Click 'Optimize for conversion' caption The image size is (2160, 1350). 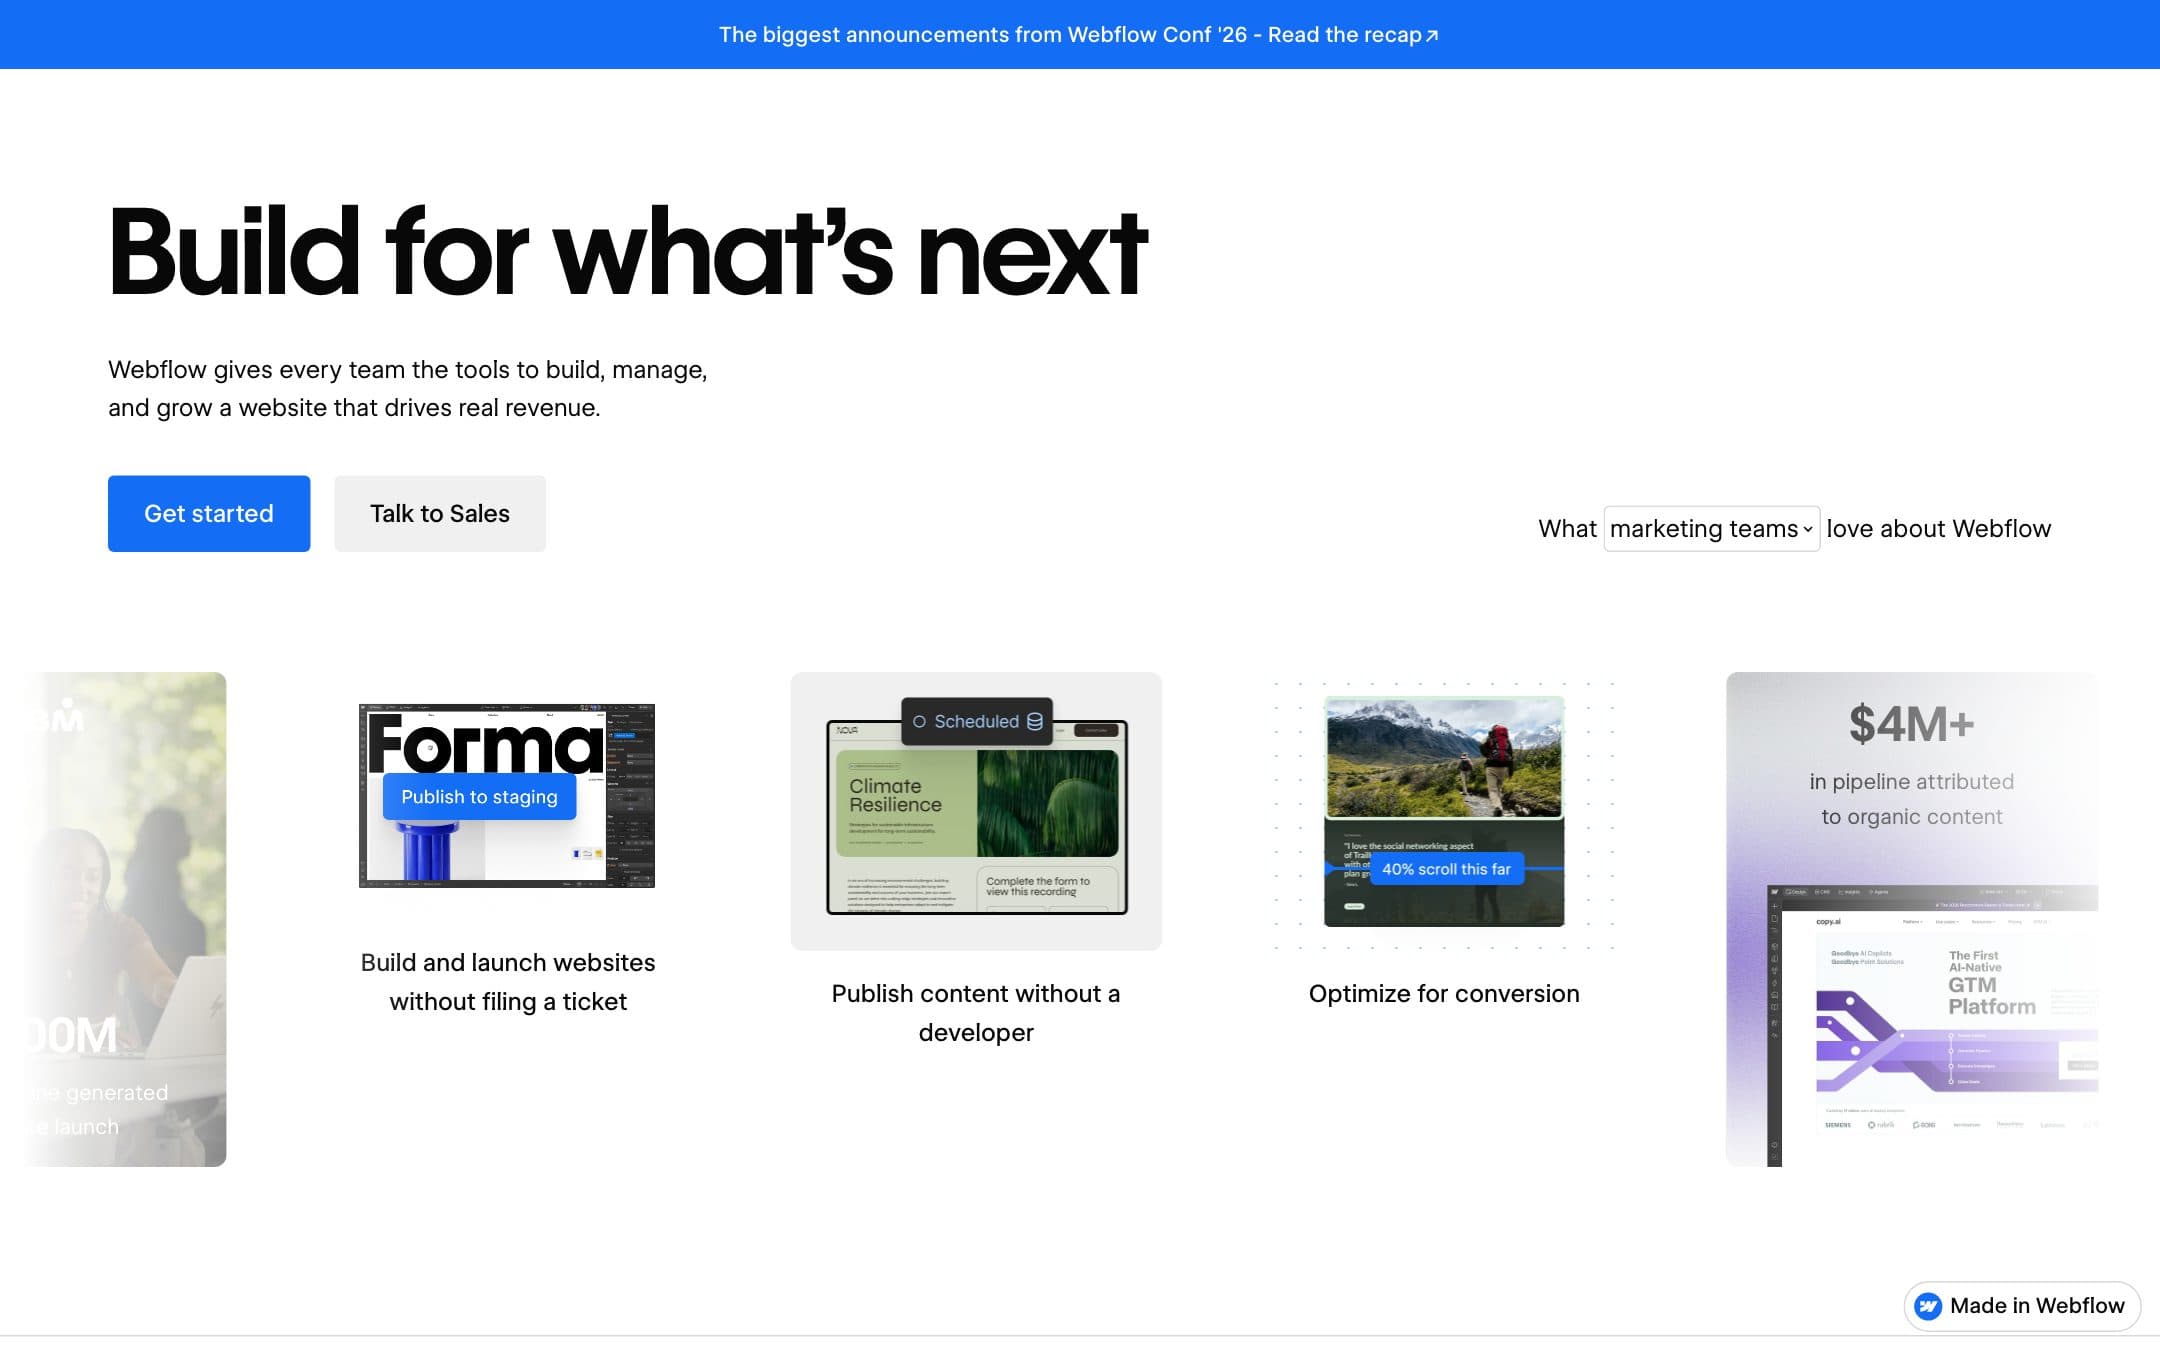(1444, 993)
